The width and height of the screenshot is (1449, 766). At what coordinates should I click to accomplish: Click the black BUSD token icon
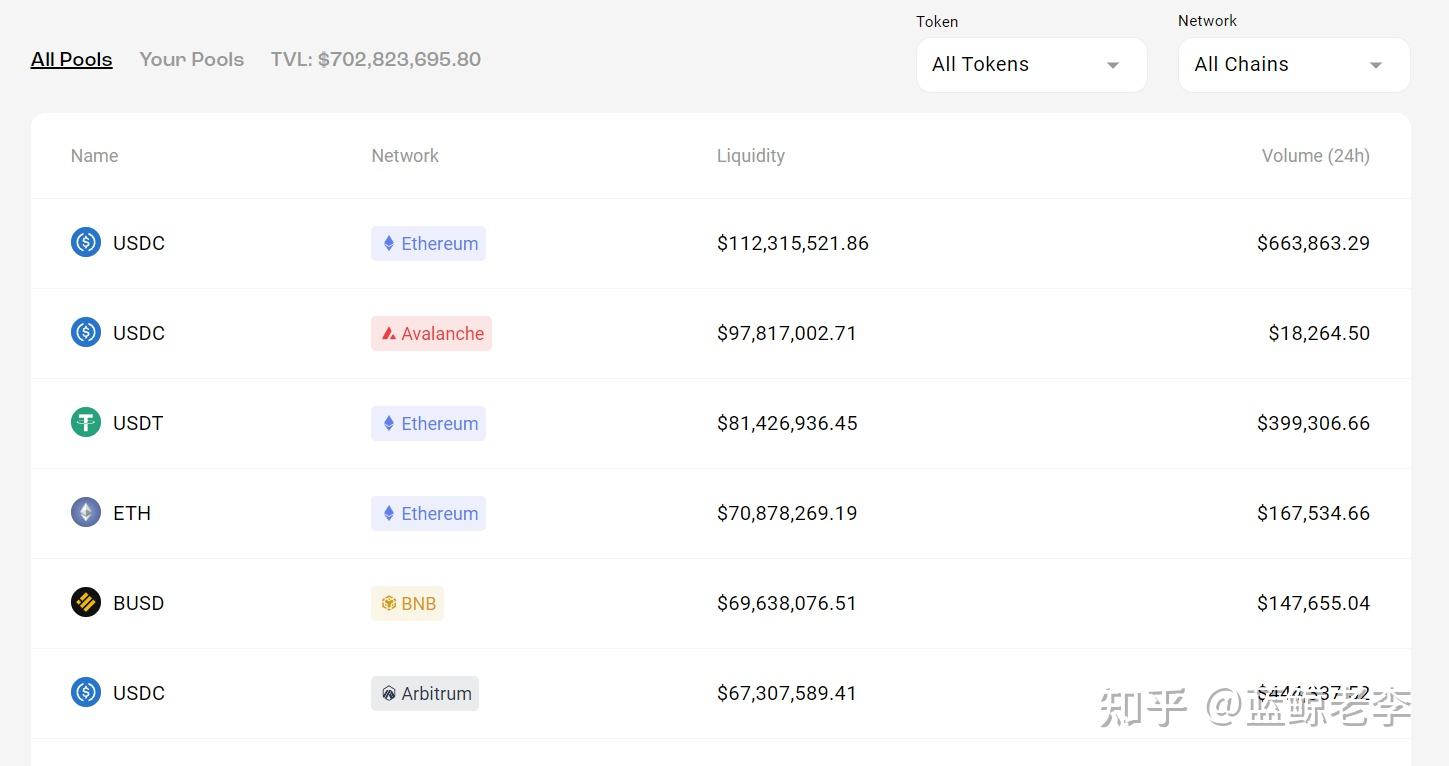tap(86, 602)
